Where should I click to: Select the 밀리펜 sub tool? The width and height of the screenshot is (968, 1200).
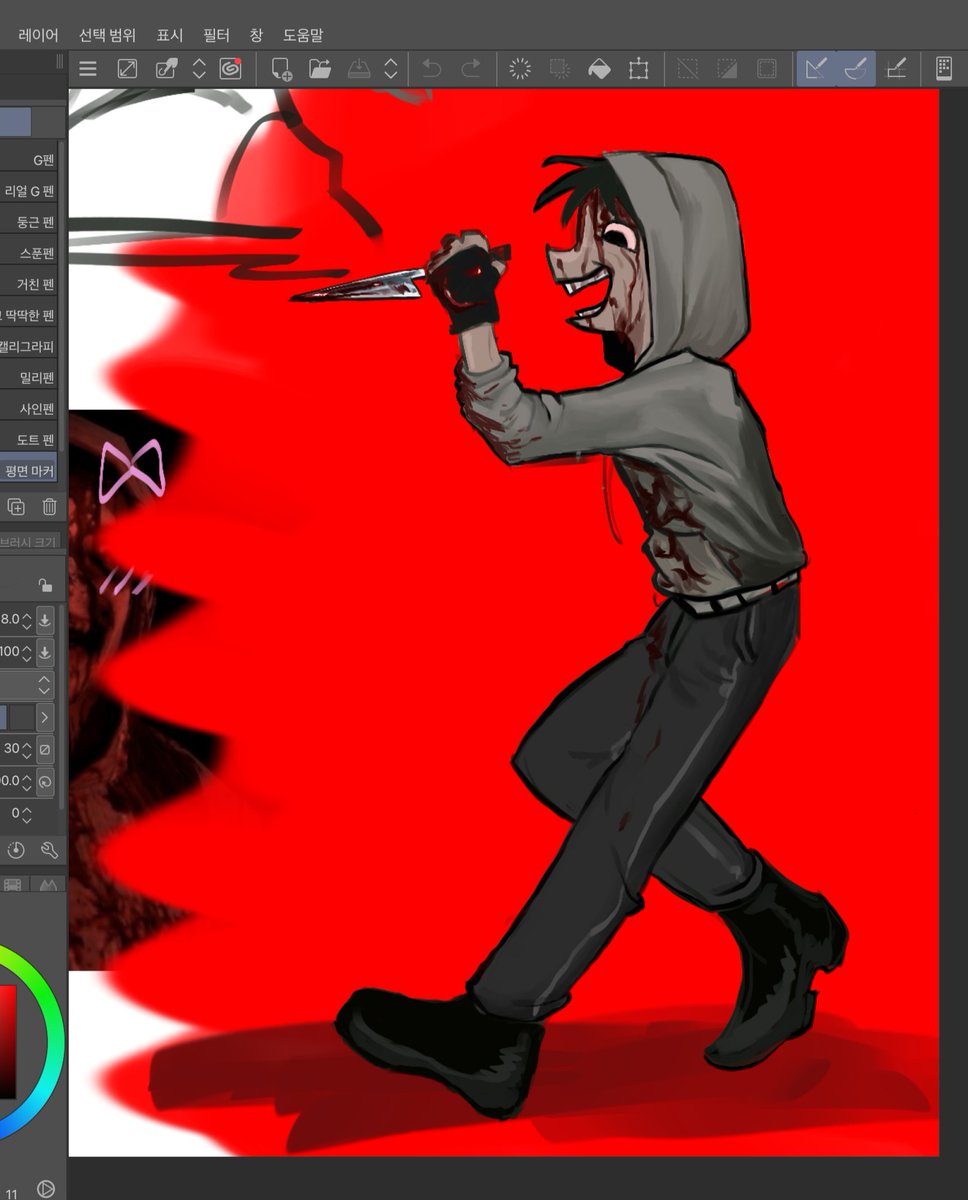click(x=30, y=377)
